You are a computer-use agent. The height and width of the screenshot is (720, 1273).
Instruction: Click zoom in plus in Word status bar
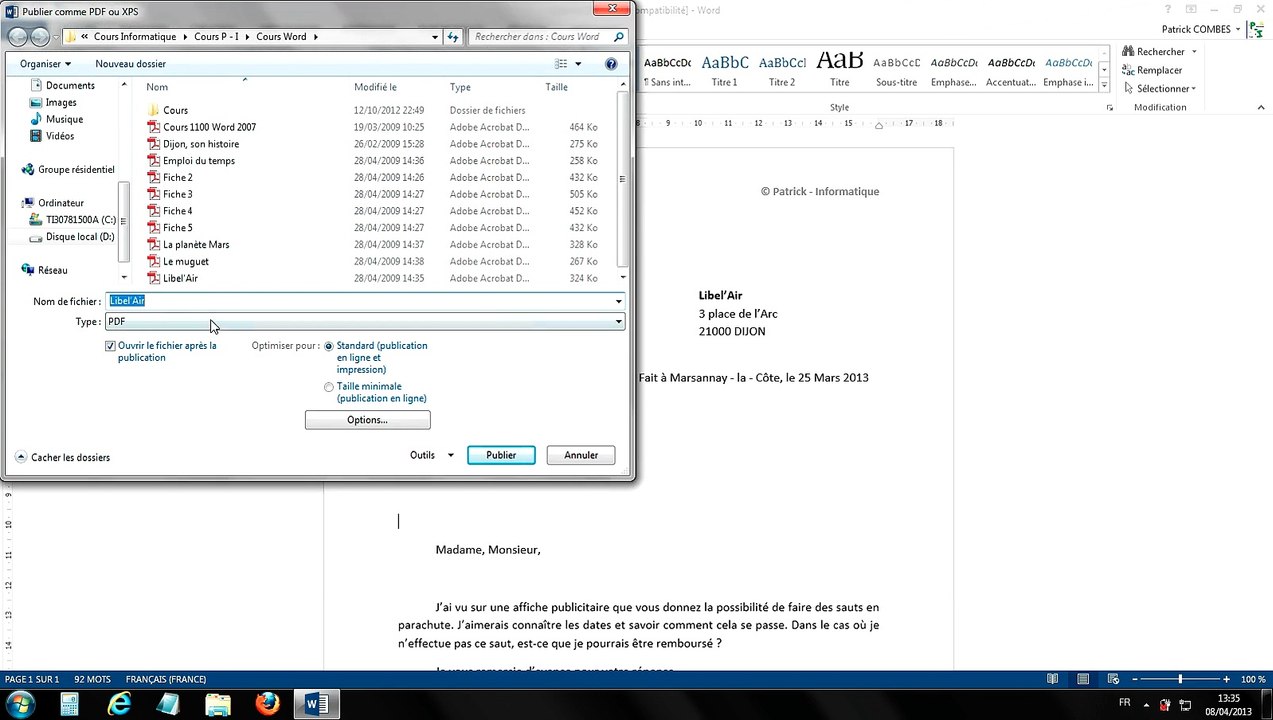[1227, 679]
